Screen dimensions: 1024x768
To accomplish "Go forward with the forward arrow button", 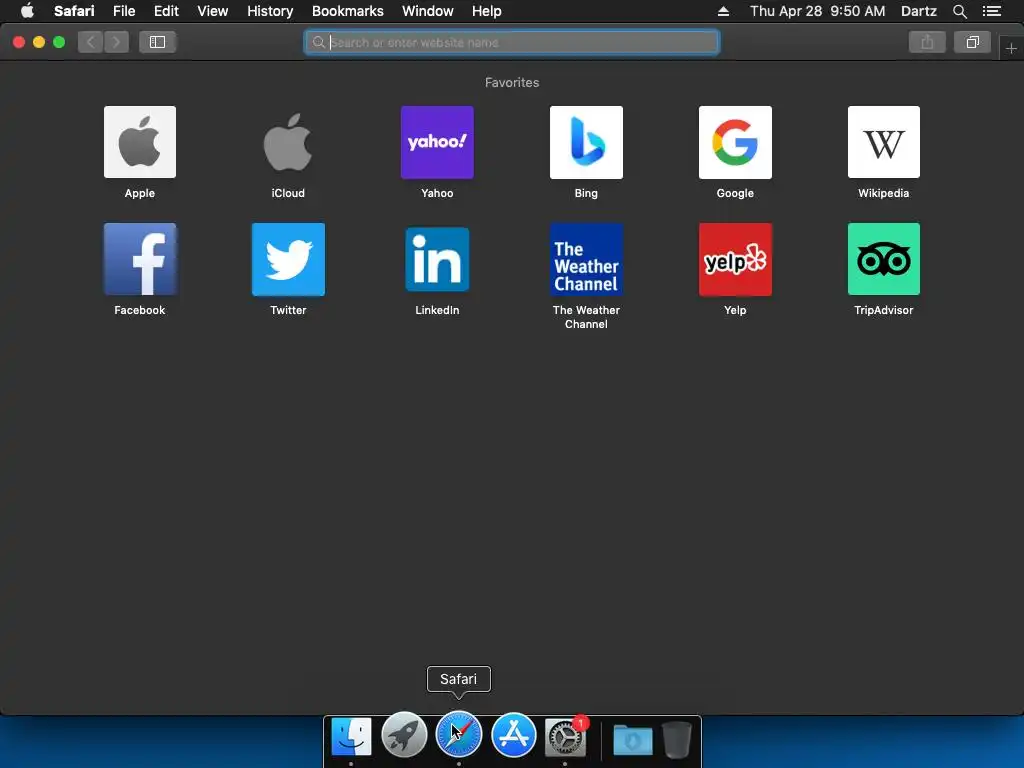I will 116,42.
